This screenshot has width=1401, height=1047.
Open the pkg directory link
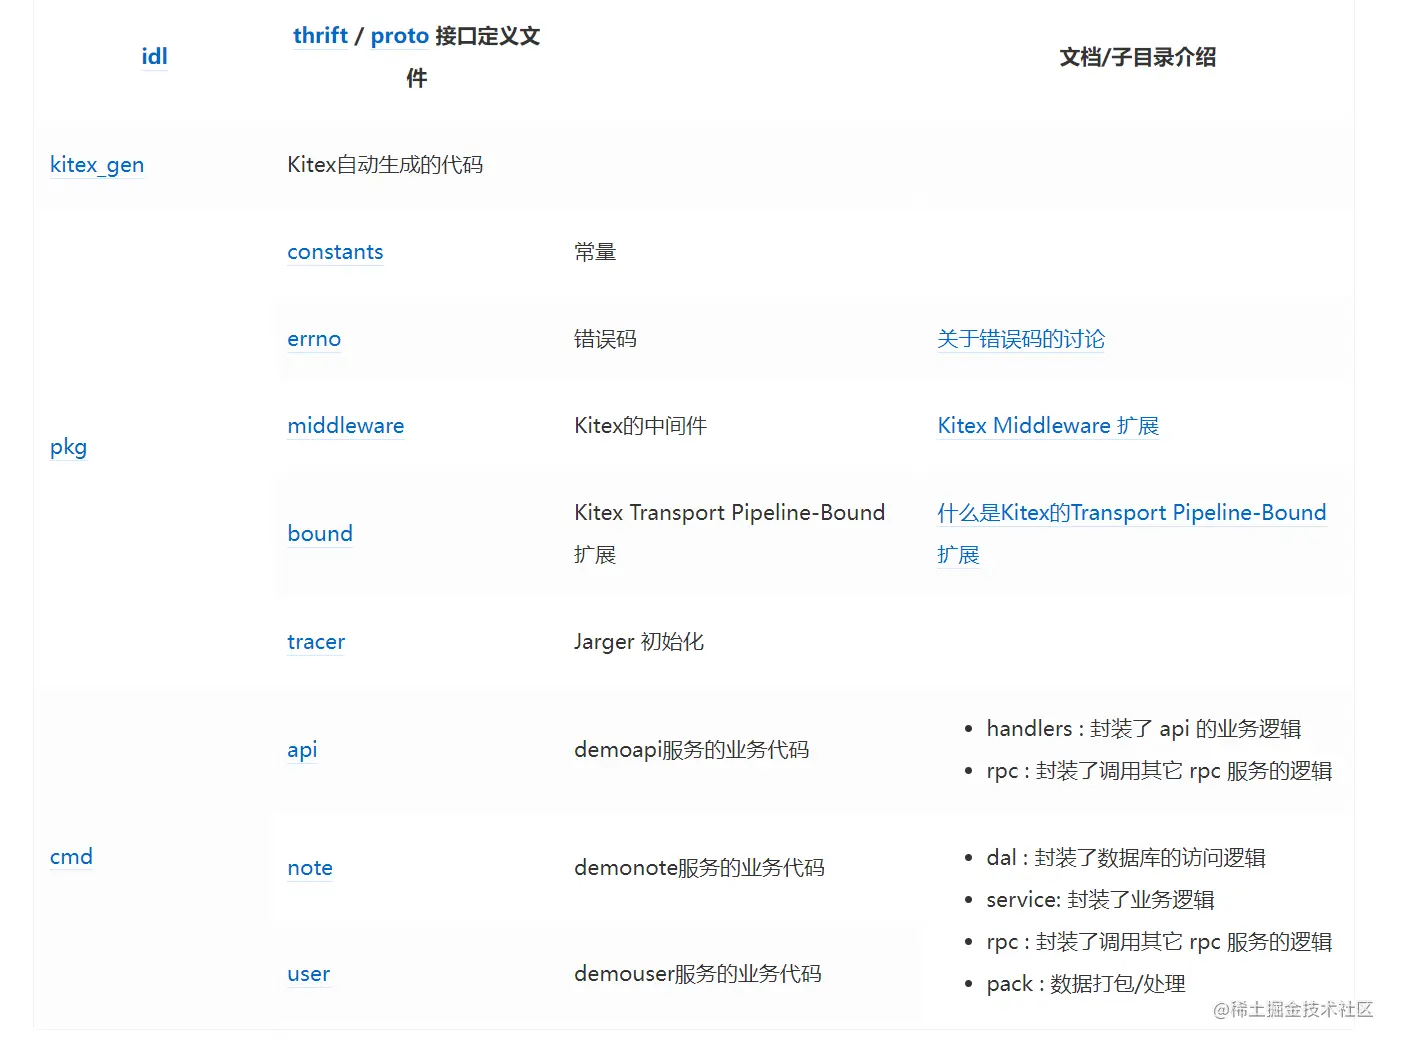coord(68,447)
